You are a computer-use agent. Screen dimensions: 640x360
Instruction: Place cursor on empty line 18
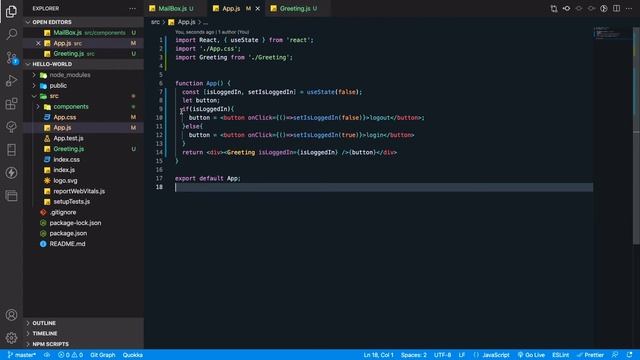(x=384, y=187)
